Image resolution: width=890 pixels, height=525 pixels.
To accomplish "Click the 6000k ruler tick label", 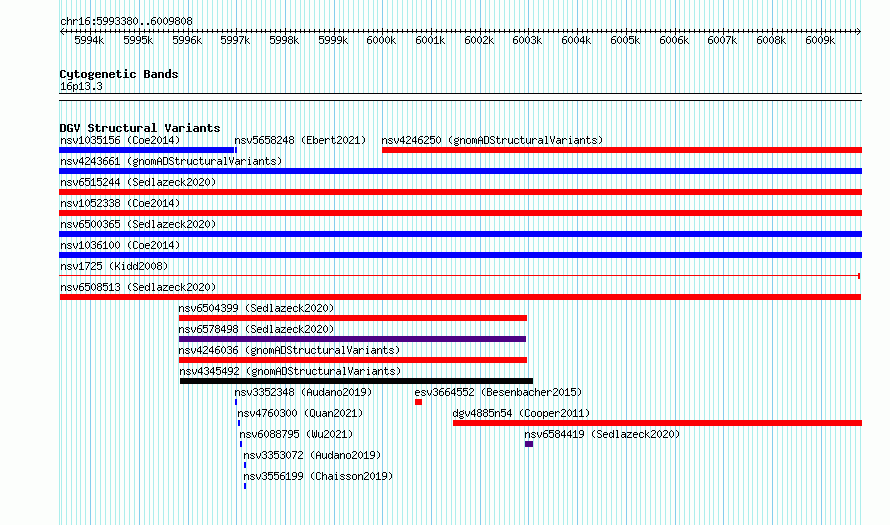I will pos(381,41).
